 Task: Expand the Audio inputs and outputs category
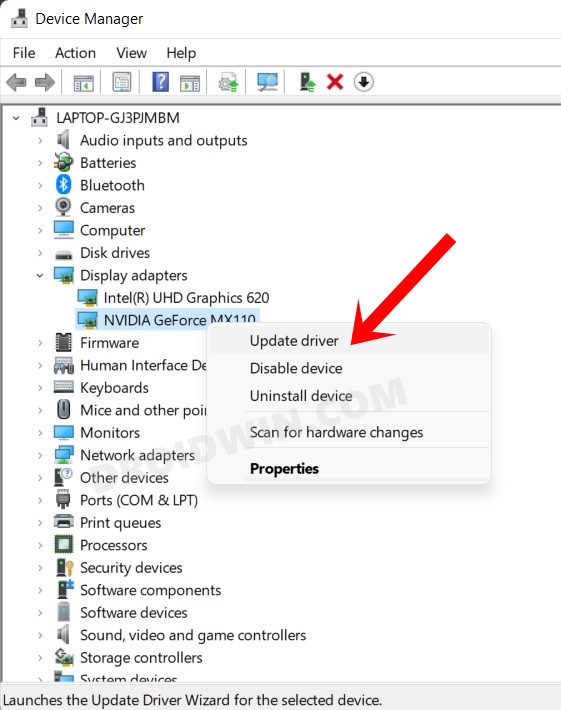tap(40, 140)
